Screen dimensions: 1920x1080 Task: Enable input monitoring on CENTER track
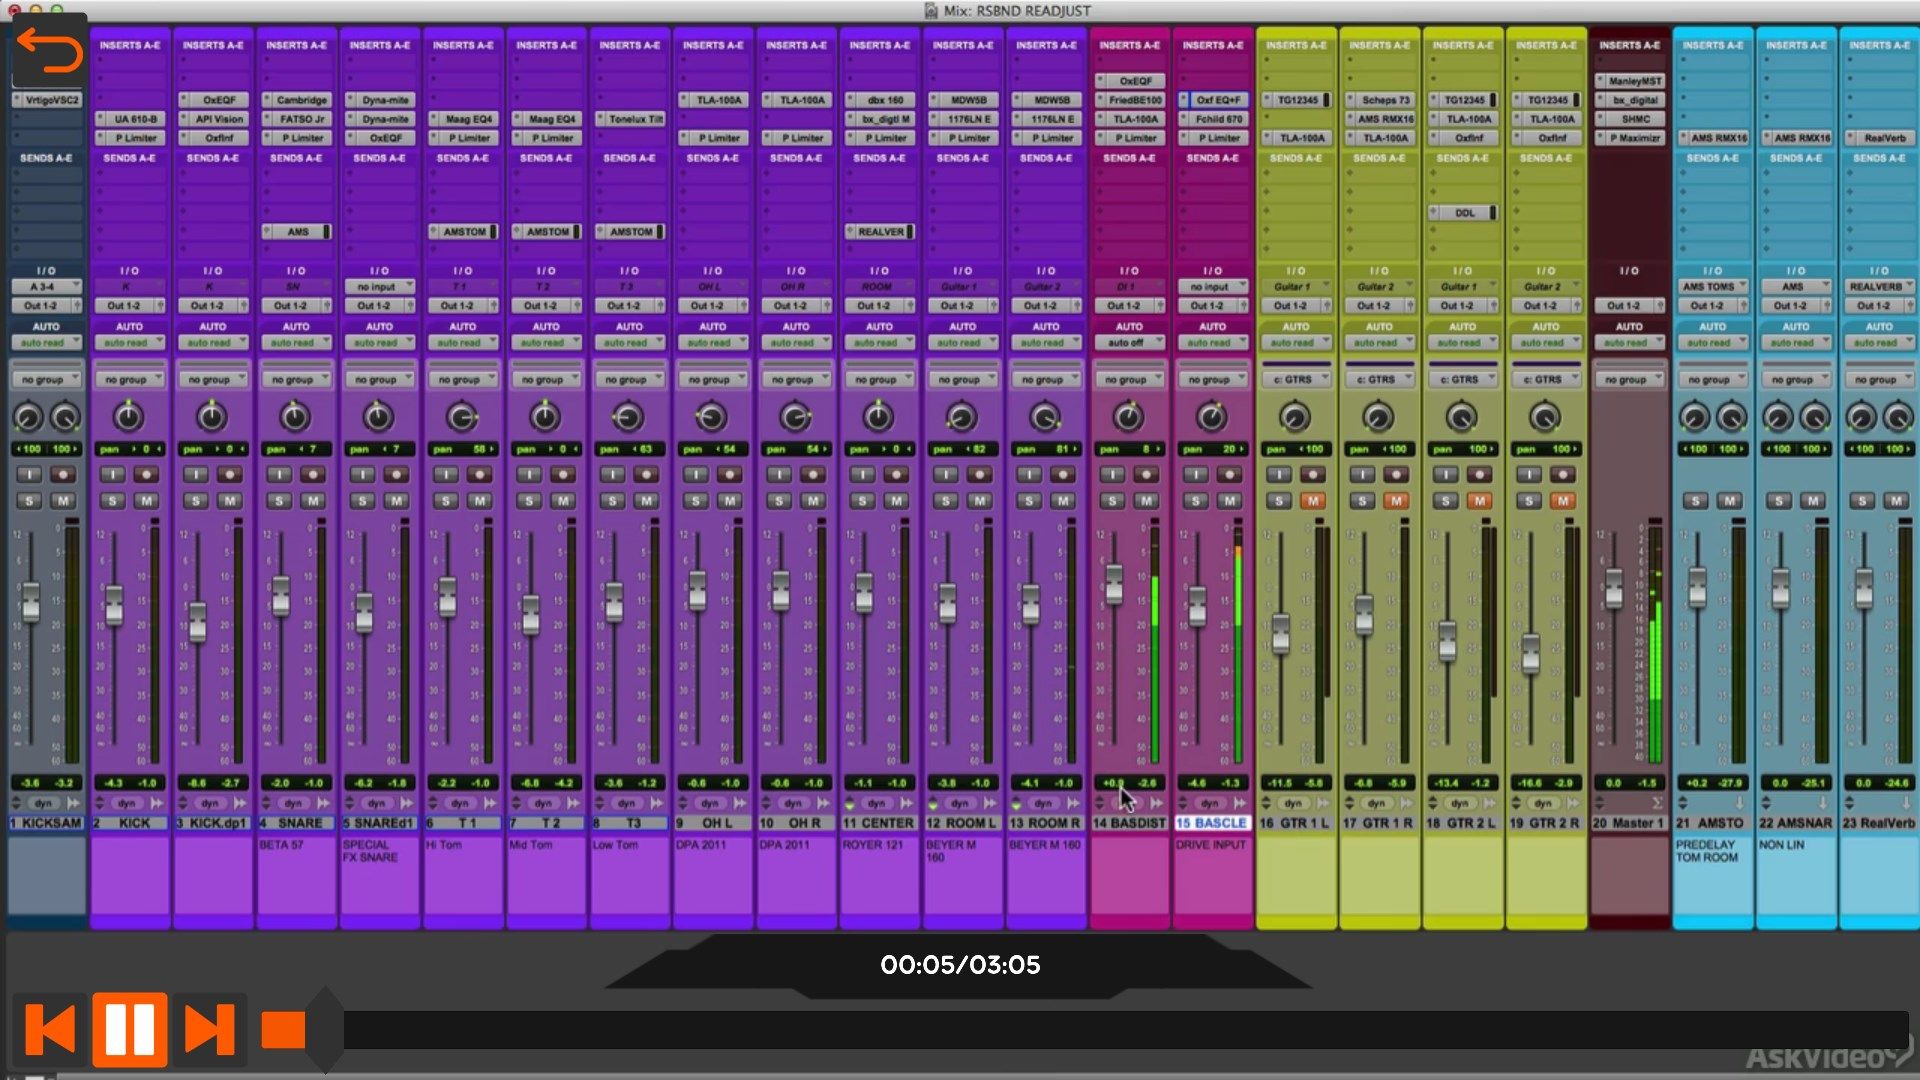click(862, 475)
